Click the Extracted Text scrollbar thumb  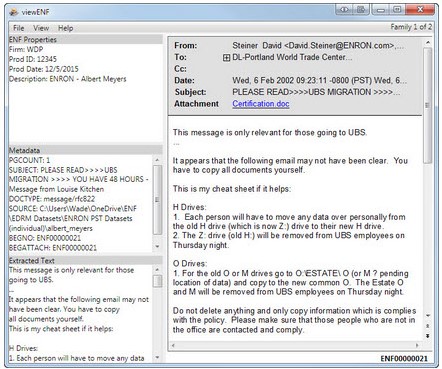point(157,281)
